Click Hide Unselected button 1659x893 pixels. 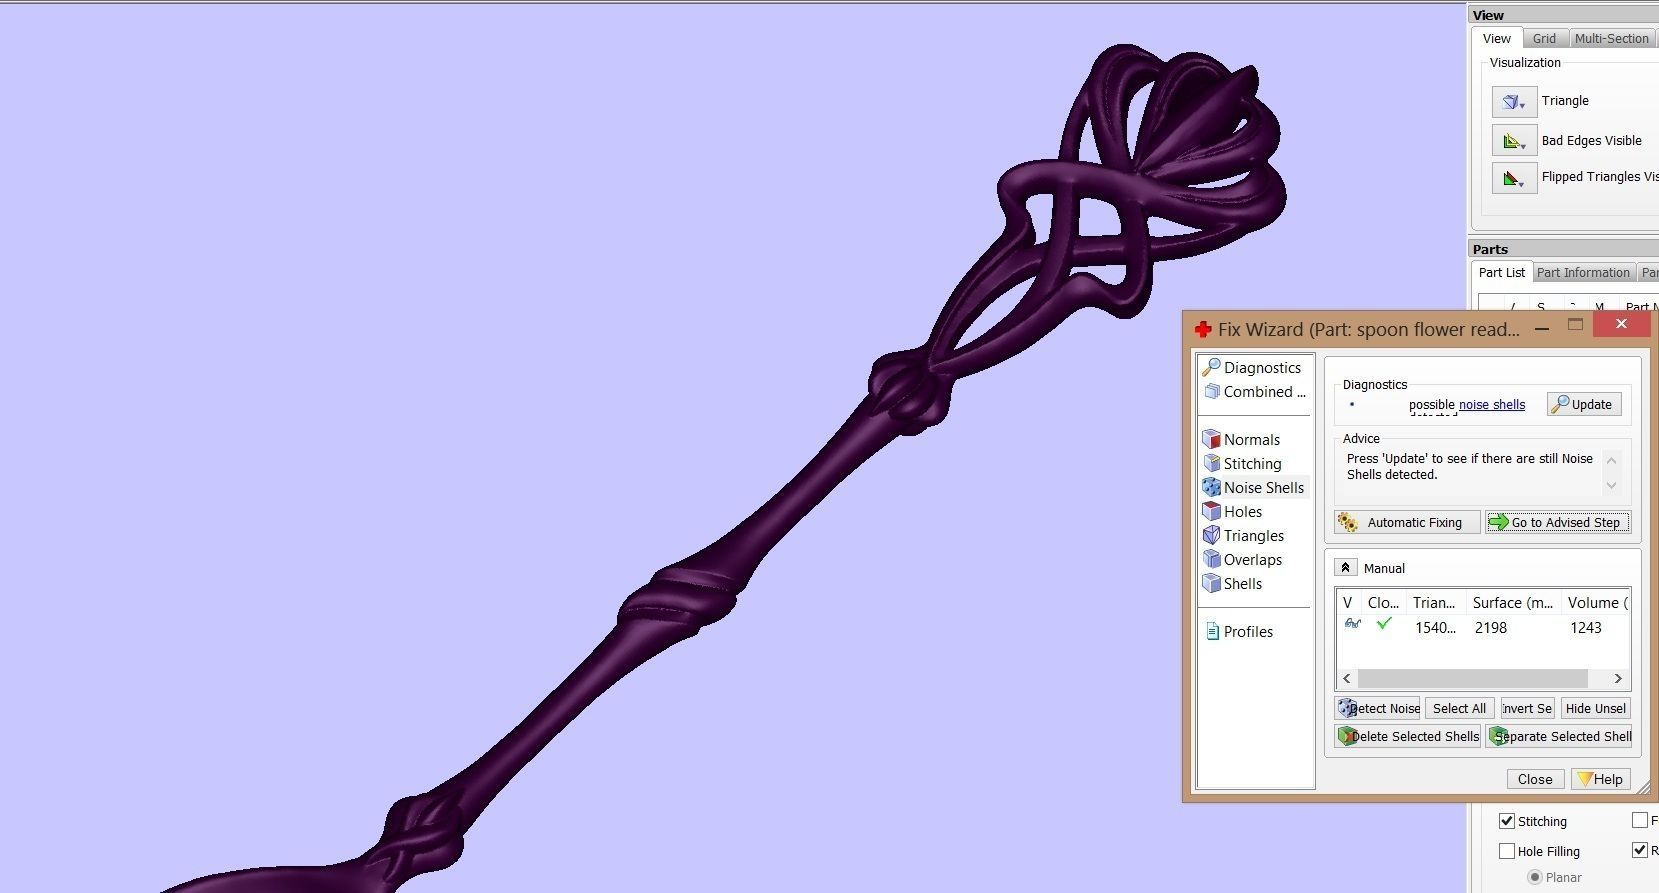[1595, 708]
